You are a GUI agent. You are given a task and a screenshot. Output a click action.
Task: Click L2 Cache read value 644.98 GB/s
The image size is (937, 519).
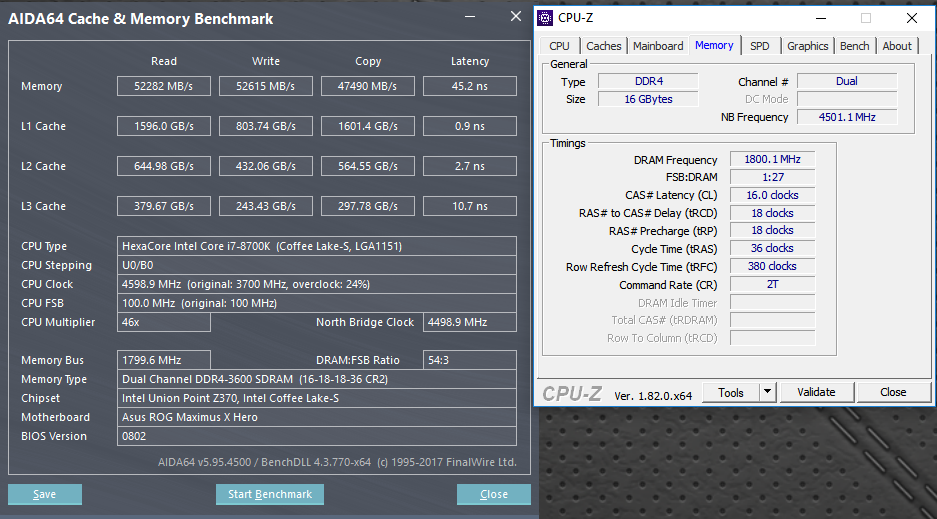click(164, 166)
